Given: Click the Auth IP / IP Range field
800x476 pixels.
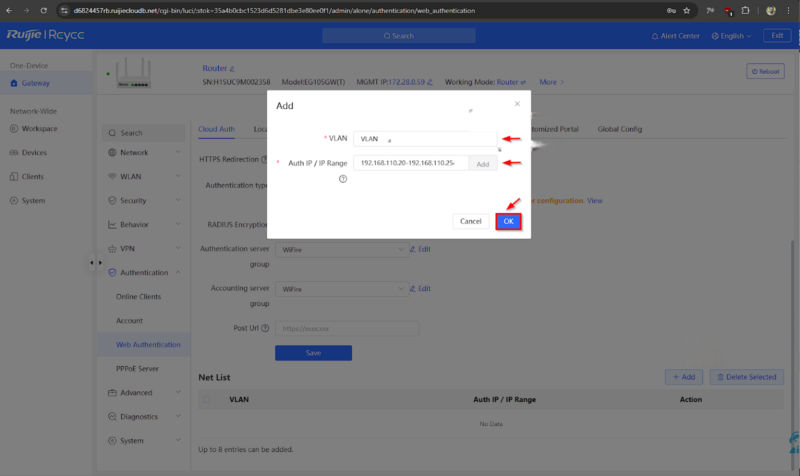Looking at the screenshot, I should tap(410, 163).
